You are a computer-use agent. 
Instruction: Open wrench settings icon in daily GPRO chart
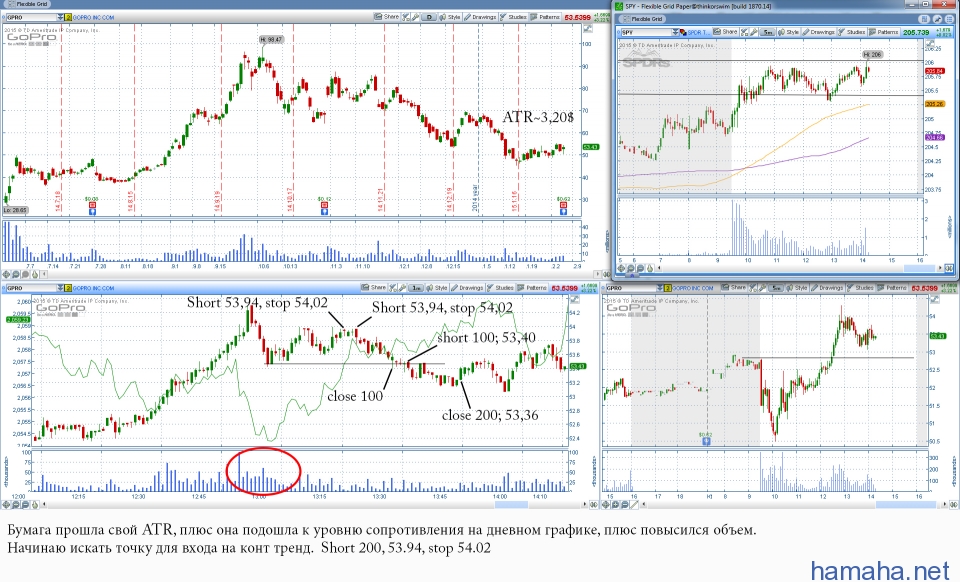415,17
